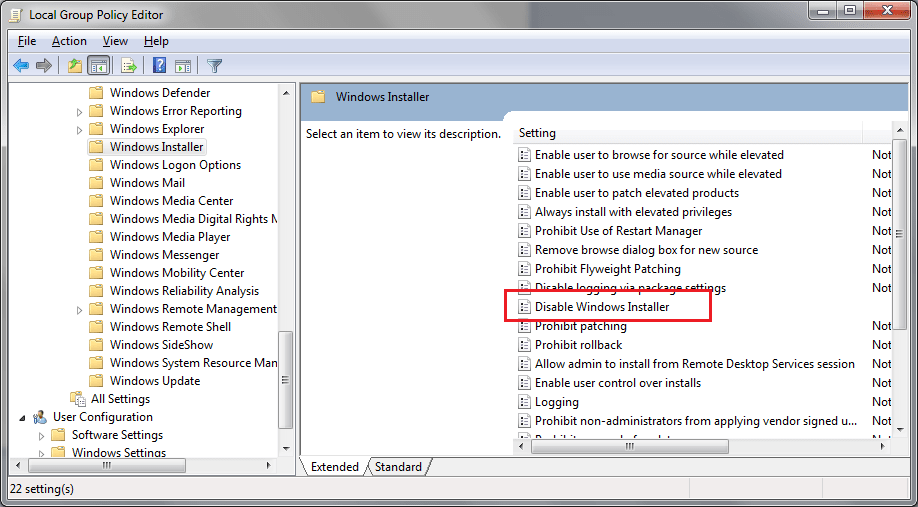Click the All Settings icon in the tree
918x507 pixels.
click(78, 399)
